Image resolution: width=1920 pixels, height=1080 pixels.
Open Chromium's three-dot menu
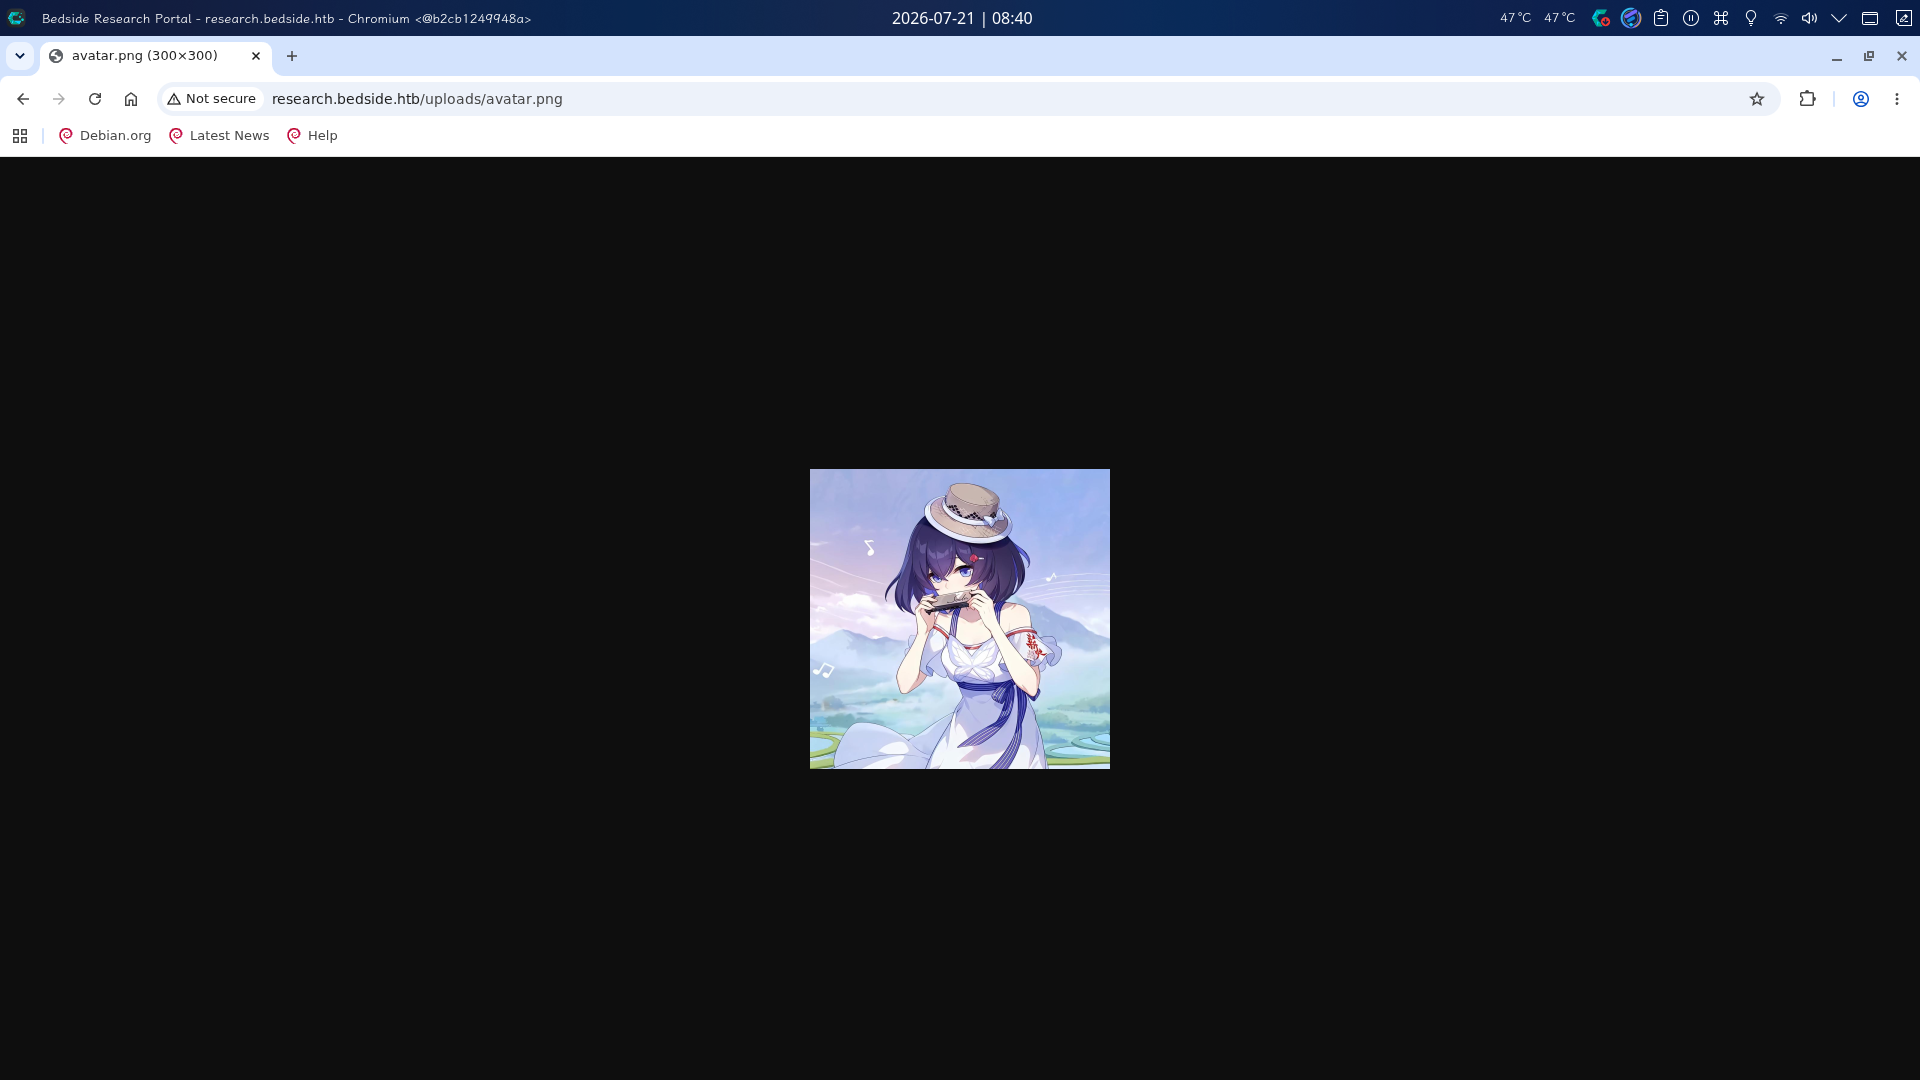(x=1897, y=99)
